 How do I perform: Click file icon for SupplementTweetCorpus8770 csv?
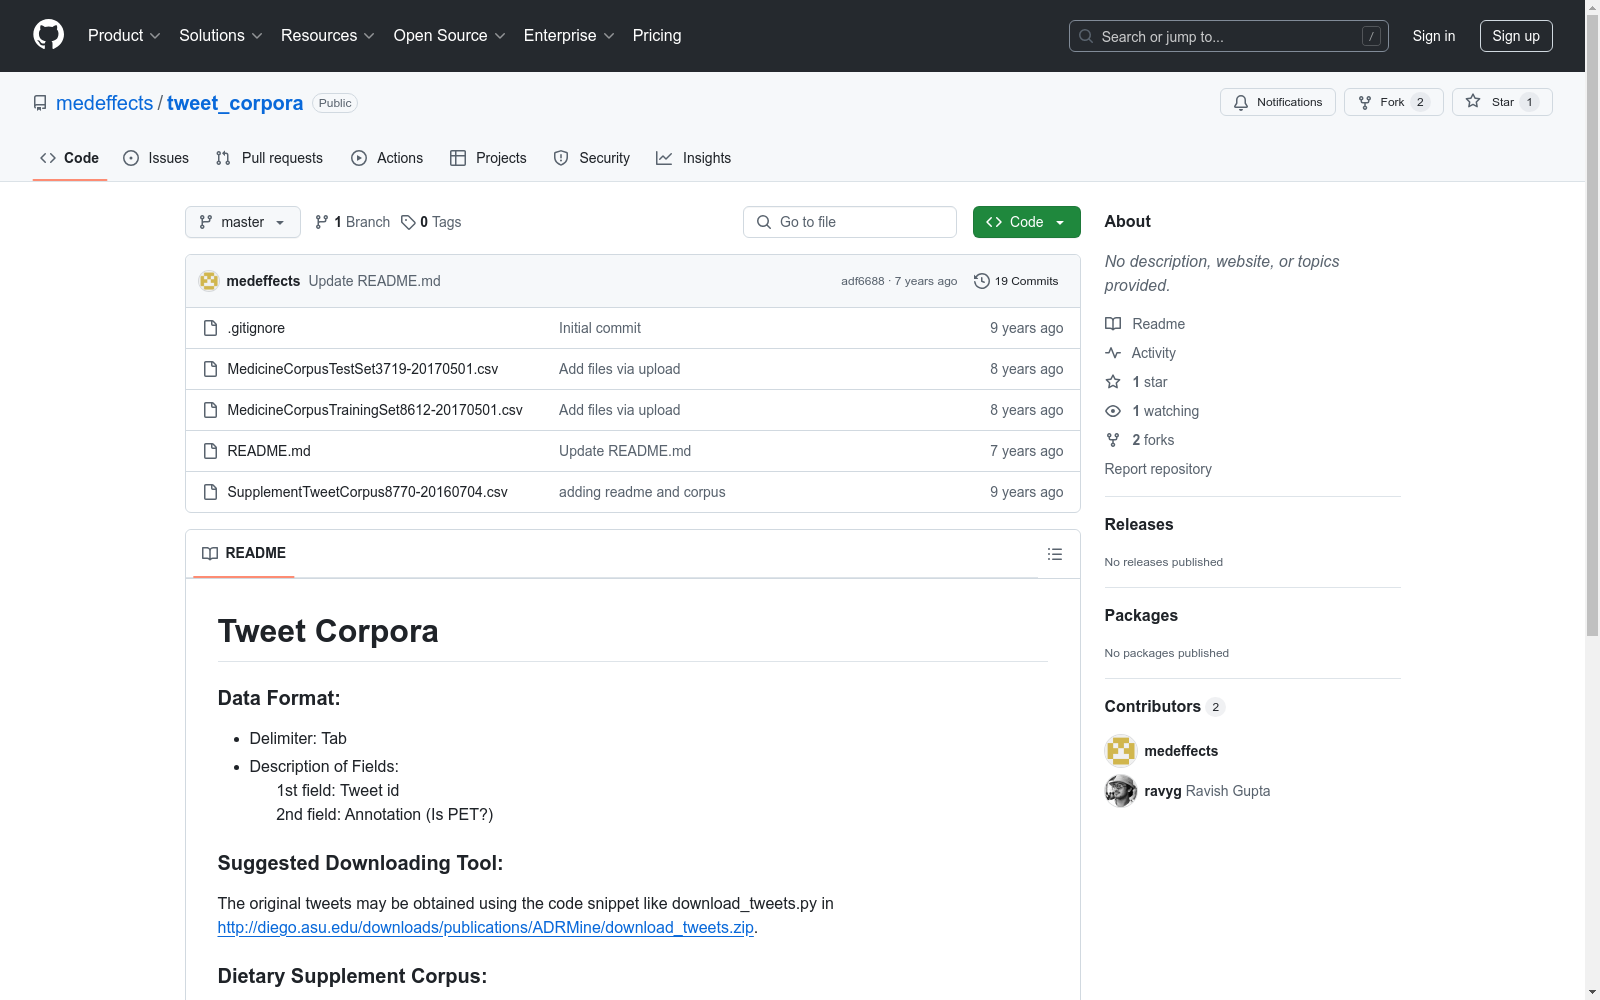(210, 492)
